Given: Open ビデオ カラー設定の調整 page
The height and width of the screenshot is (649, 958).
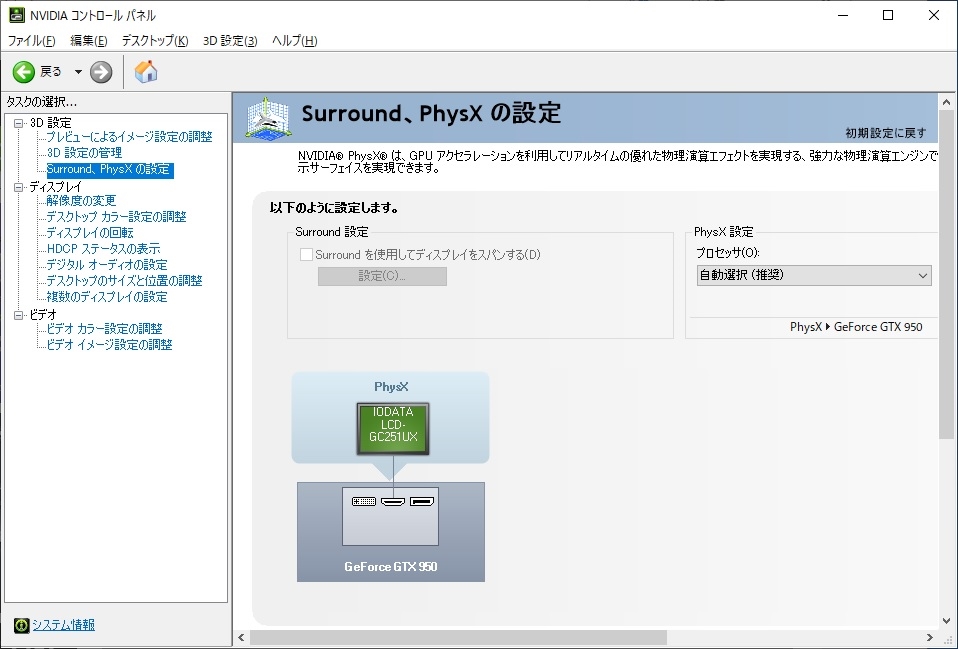Looking at the screenshot, I should coord(104,329).
